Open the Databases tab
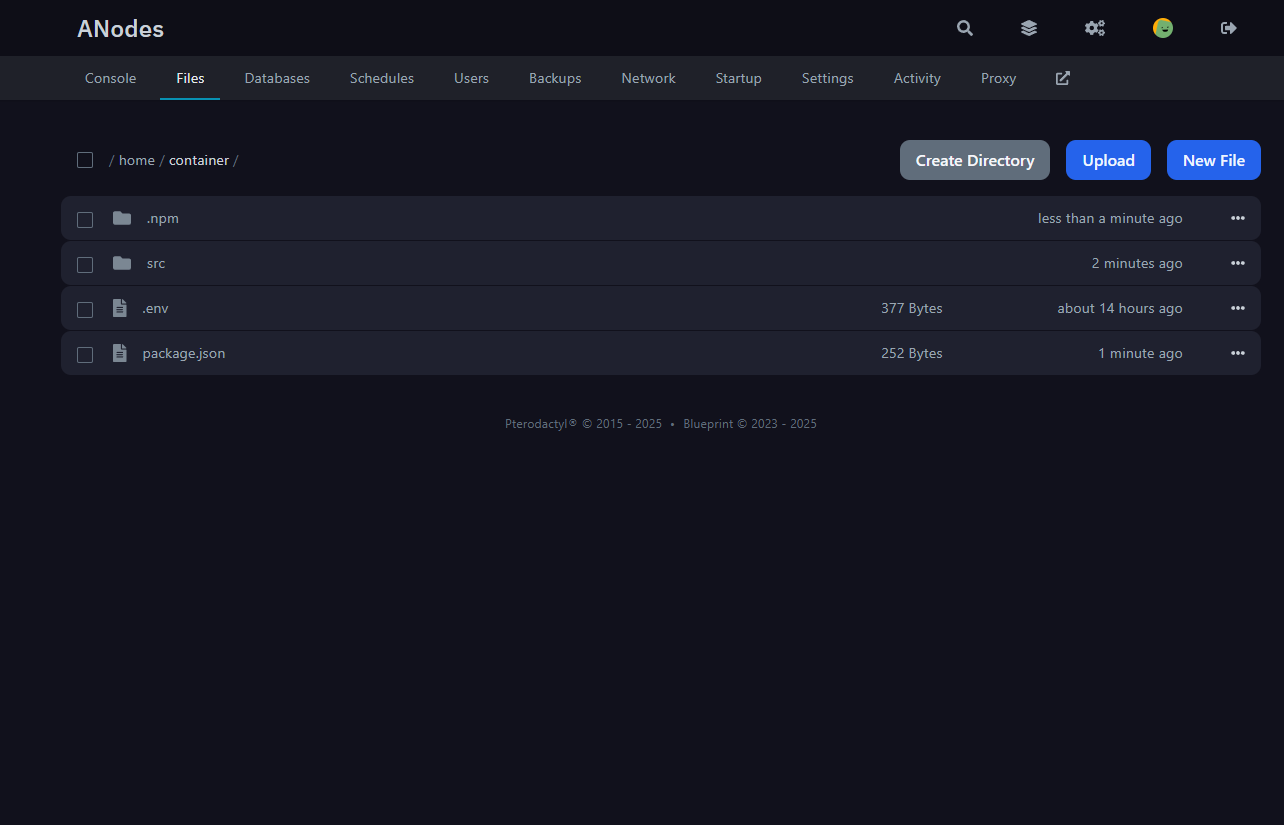1284x825 pixels. tap(277, 78)
